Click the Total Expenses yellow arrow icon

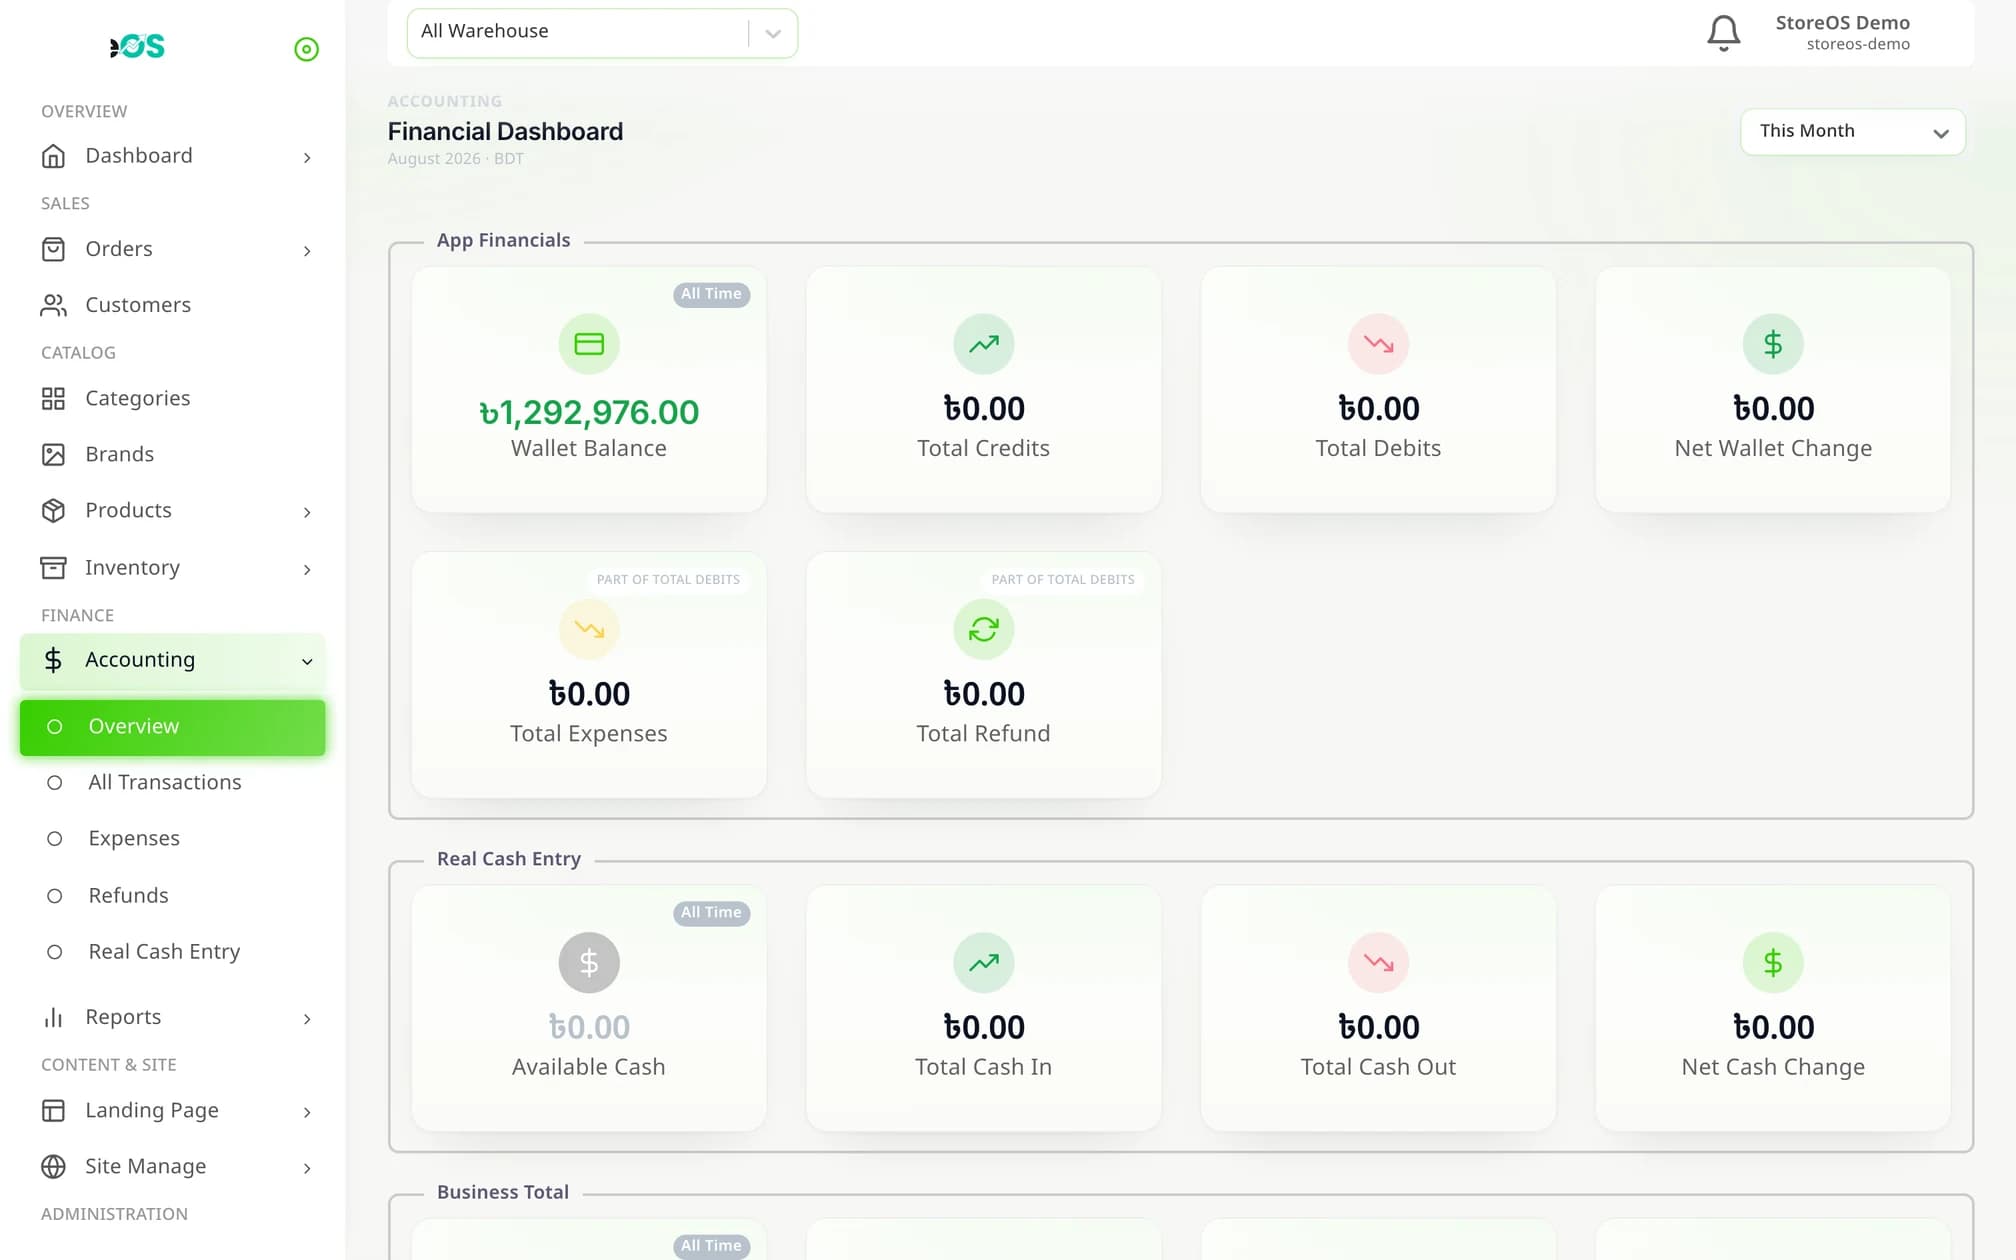tap(589, 629)
